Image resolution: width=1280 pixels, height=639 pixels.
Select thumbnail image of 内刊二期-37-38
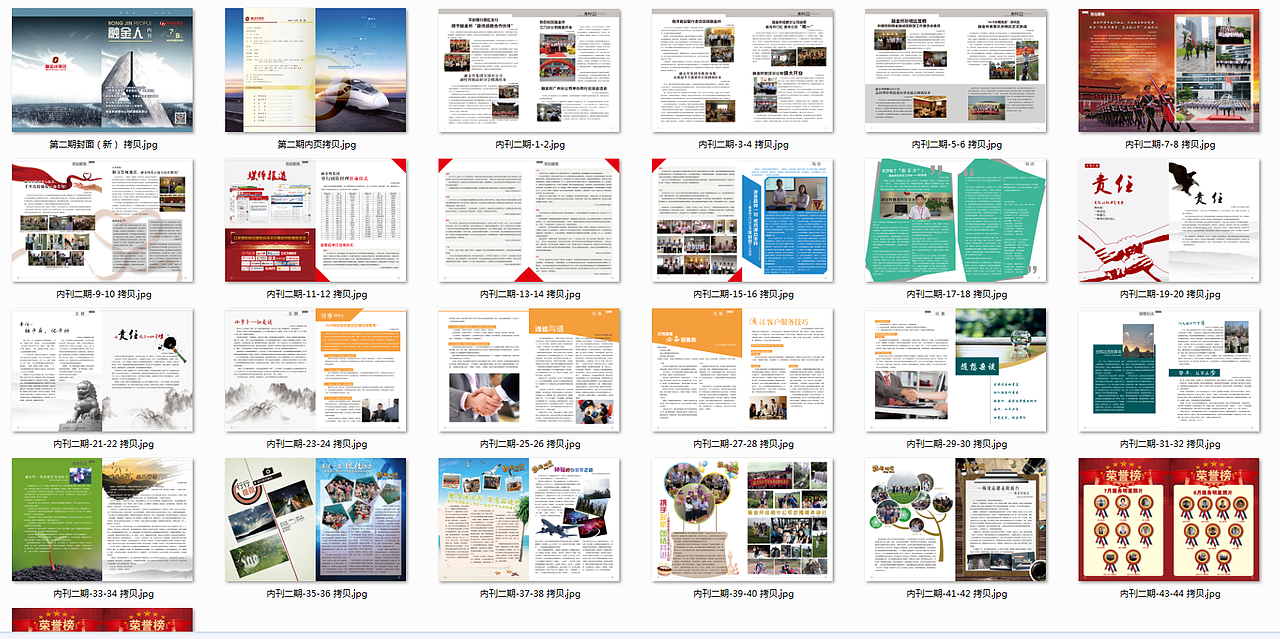point(529,520)
